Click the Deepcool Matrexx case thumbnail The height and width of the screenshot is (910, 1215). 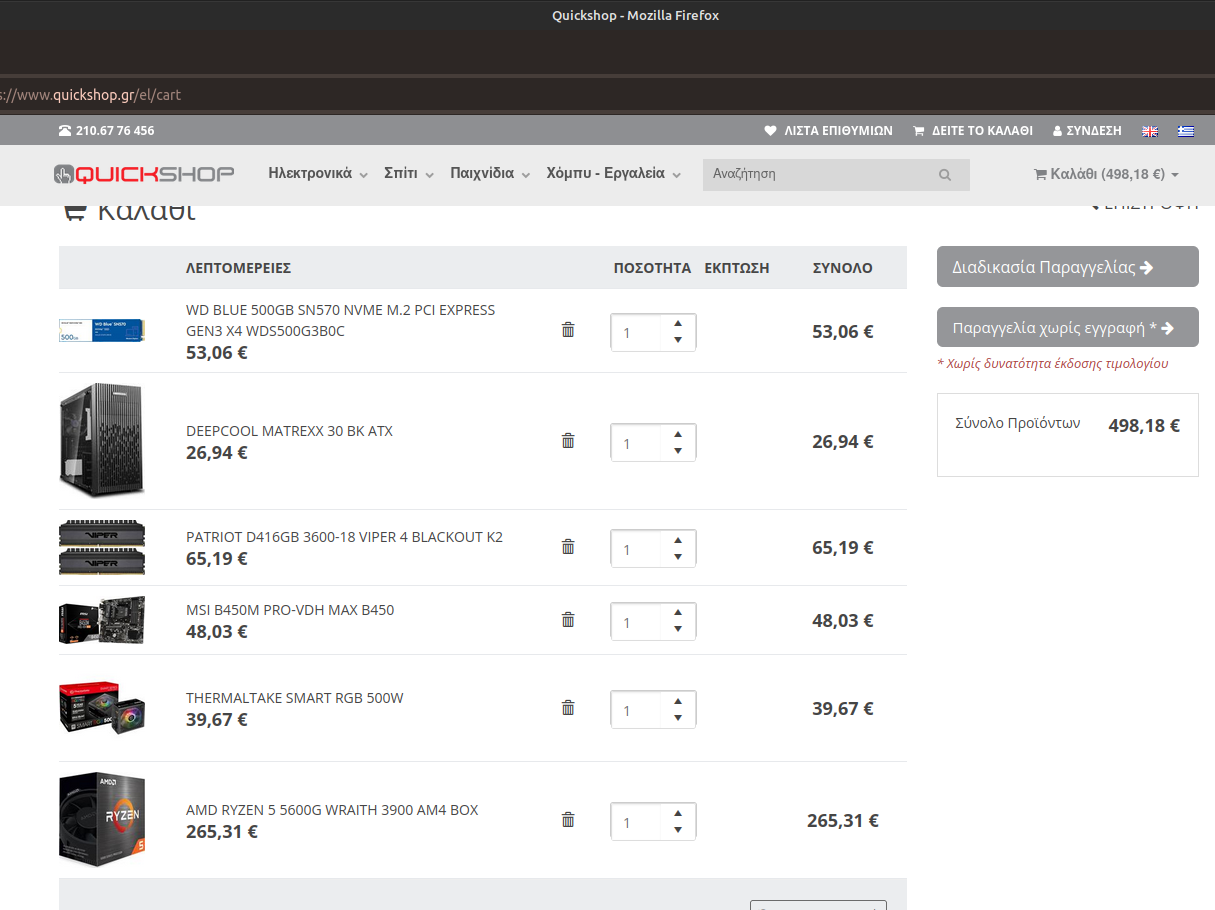click(x=102, y=440)
